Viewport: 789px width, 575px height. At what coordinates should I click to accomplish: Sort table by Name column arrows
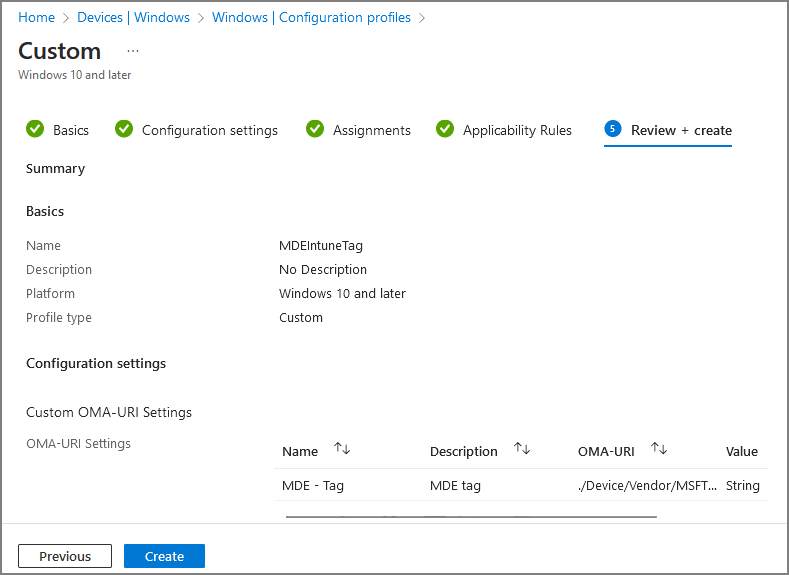point(342,448)
